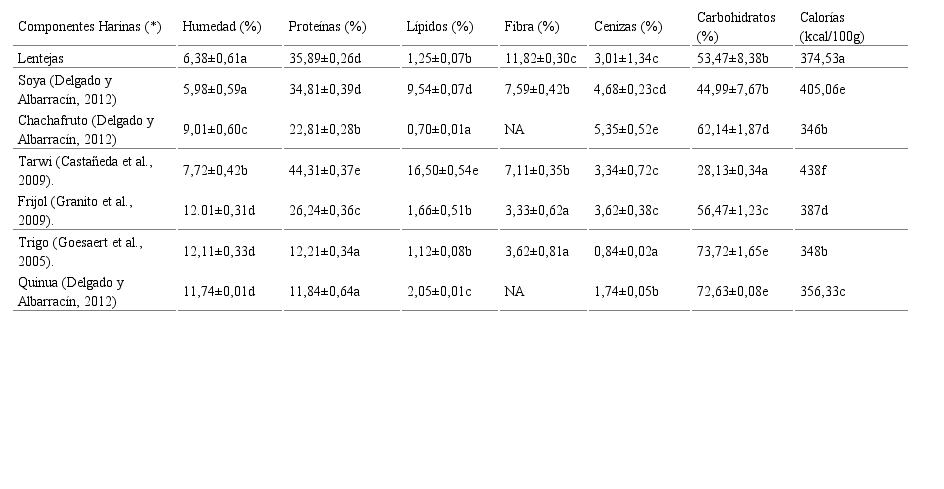Click the 'Fibra (%)' column header
944x489 pixels.
532,26
